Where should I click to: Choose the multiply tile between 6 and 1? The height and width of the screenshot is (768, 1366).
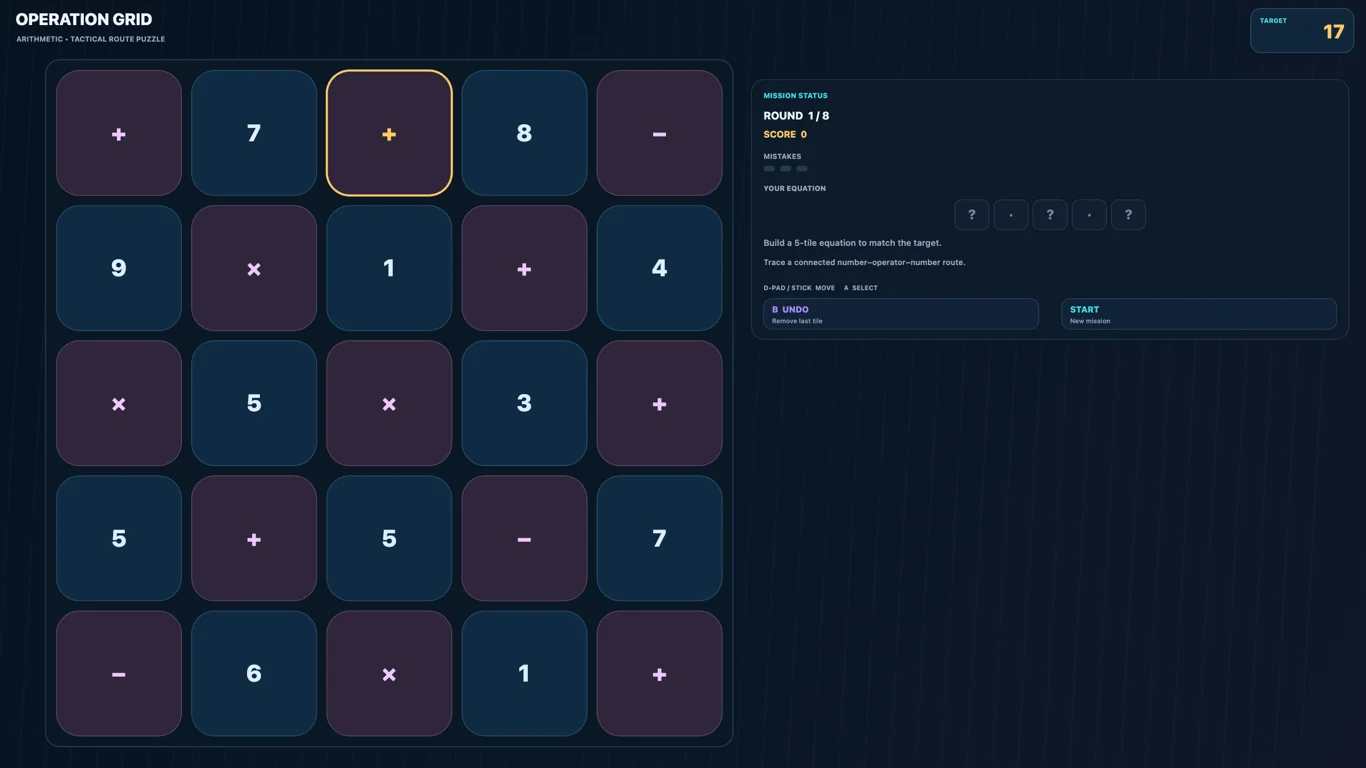pyautogui.click(x=389, y=673)
